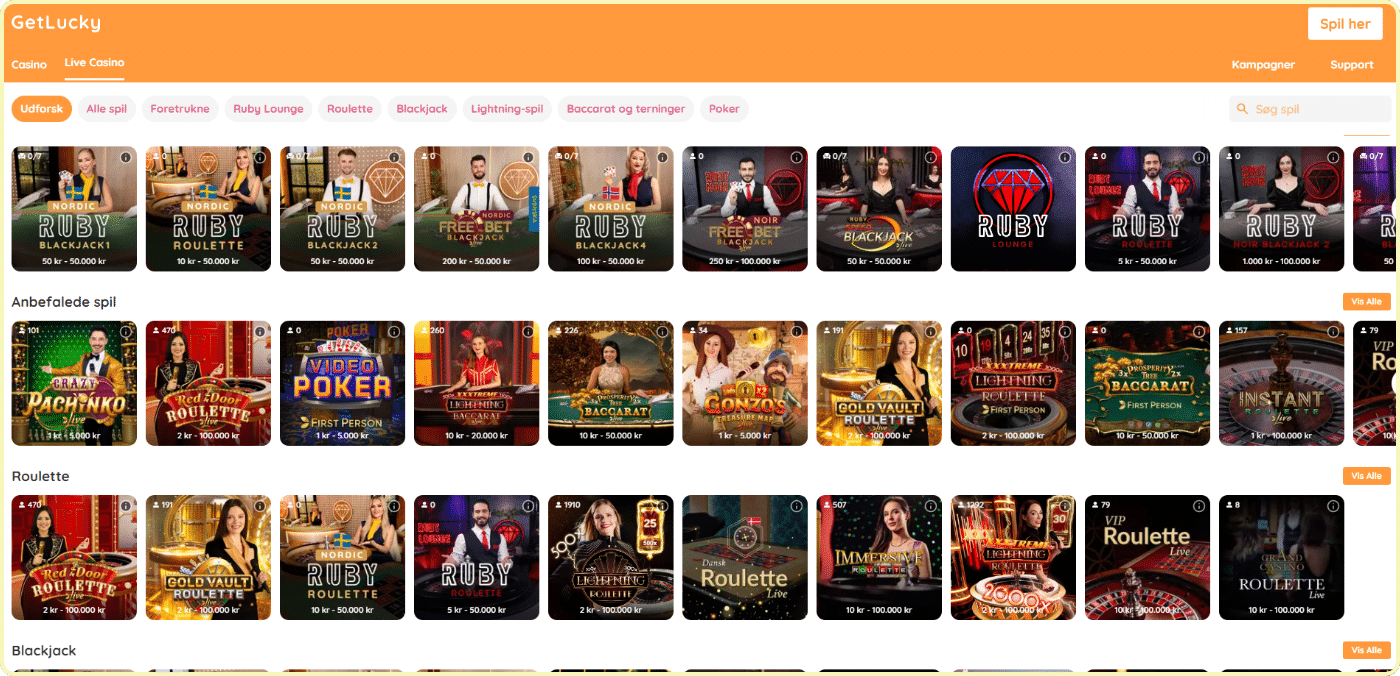The height and width of the screenshot is (676, 1400).
Task: Open Nordic Ruby Roulette in Roulette row
Action: (342, 558)
